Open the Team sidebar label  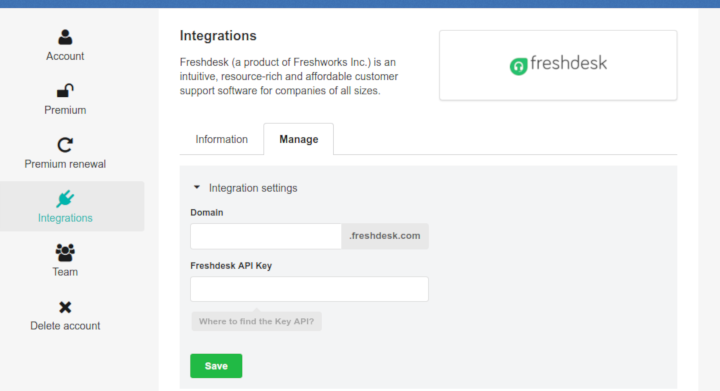pyautogui.click(x=65, y=272)
